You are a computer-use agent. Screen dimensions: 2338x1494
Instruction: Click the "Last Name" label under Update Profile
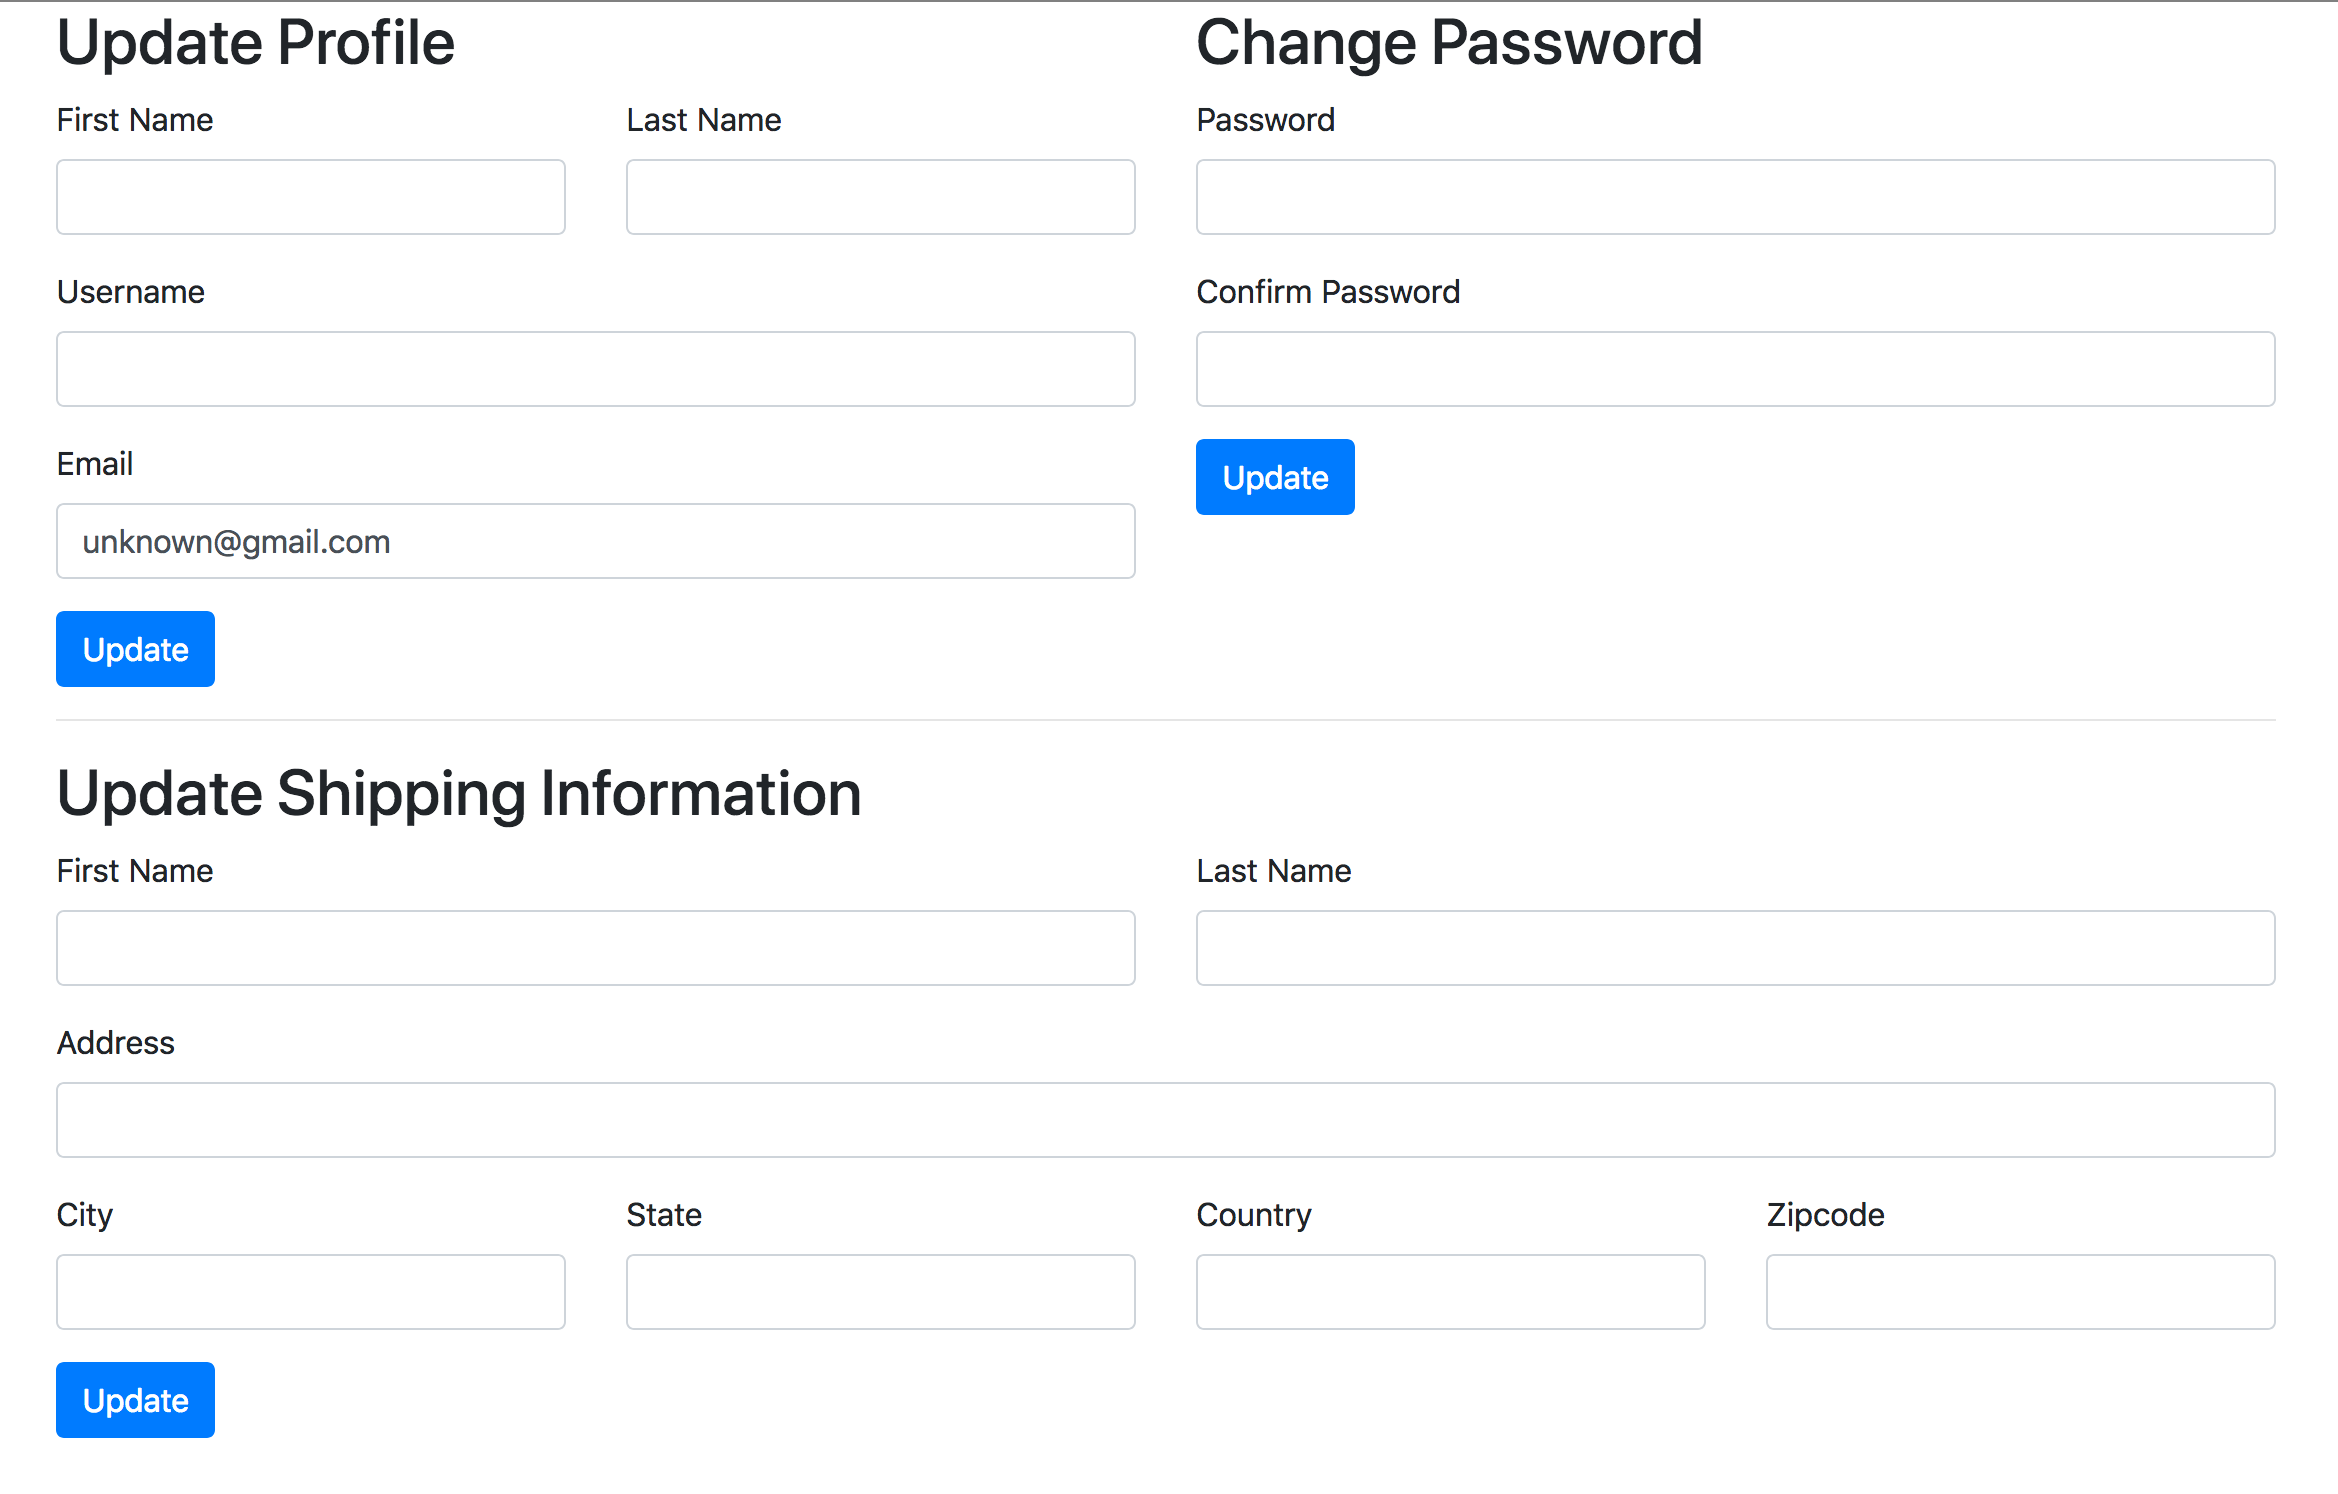(704, 120)
